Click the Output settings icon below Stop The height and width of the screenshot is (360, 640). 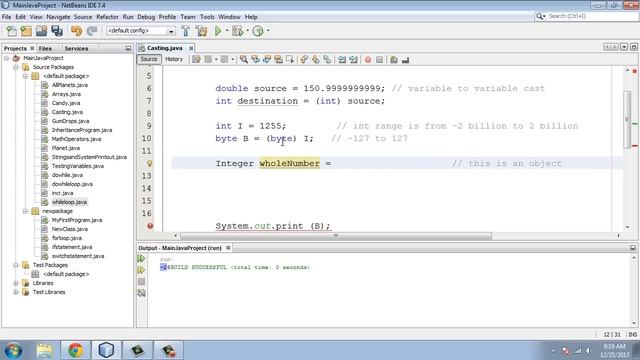[141, 293]
